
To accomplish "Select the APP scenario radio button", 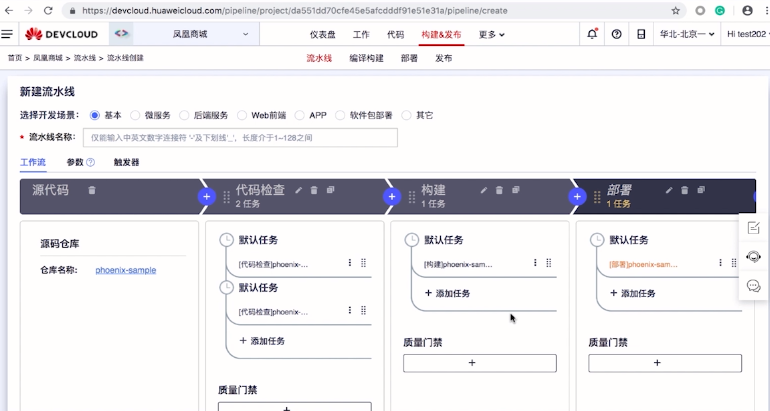I will tap(300, 115).
